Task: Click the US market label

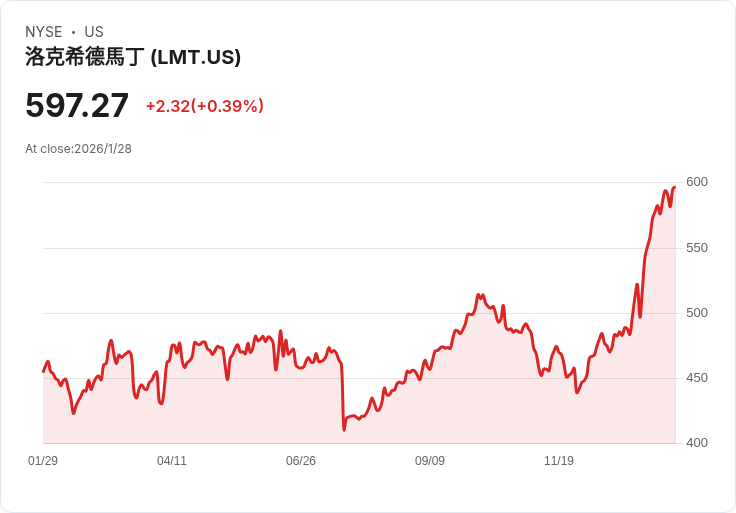Action: point(94,31)
